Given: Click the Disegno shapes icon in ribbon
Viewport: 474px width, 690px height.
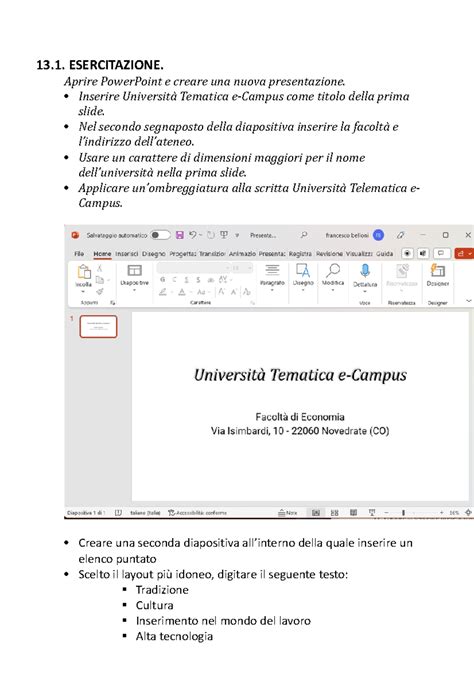Looking at the screenshot, I should click(x=303, y=270).
